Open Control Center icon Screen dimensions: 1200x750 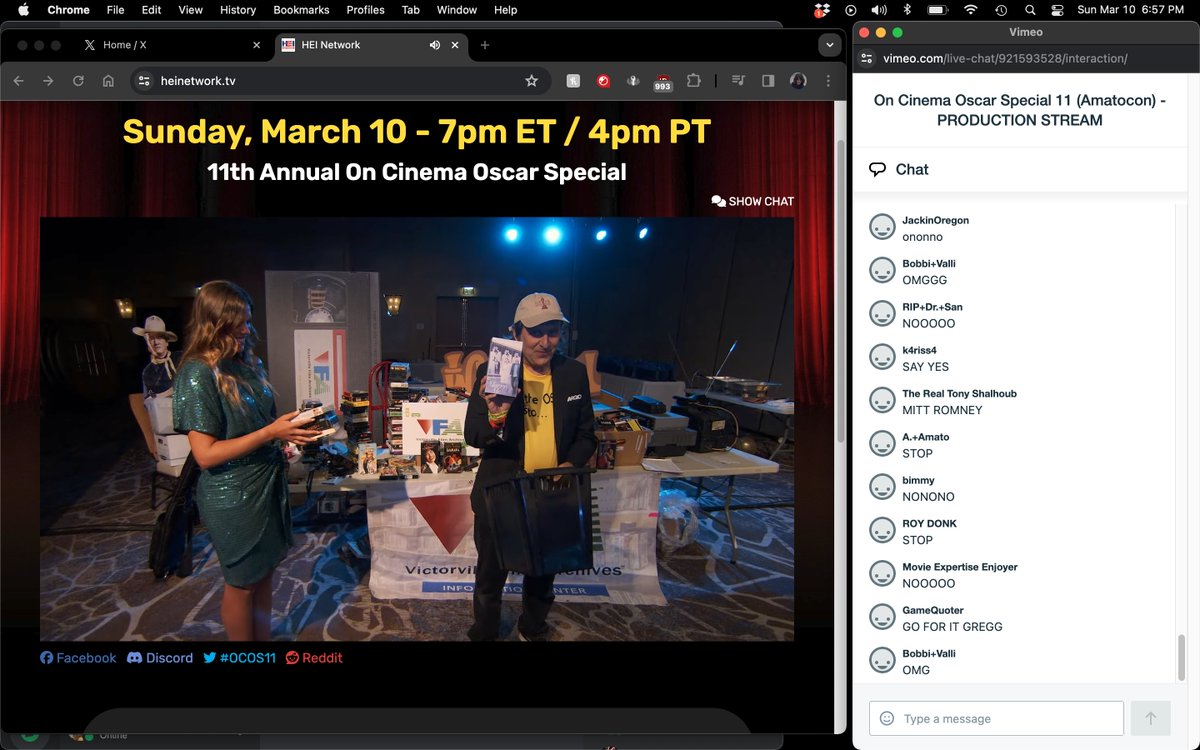click(x=1058, y=10)
